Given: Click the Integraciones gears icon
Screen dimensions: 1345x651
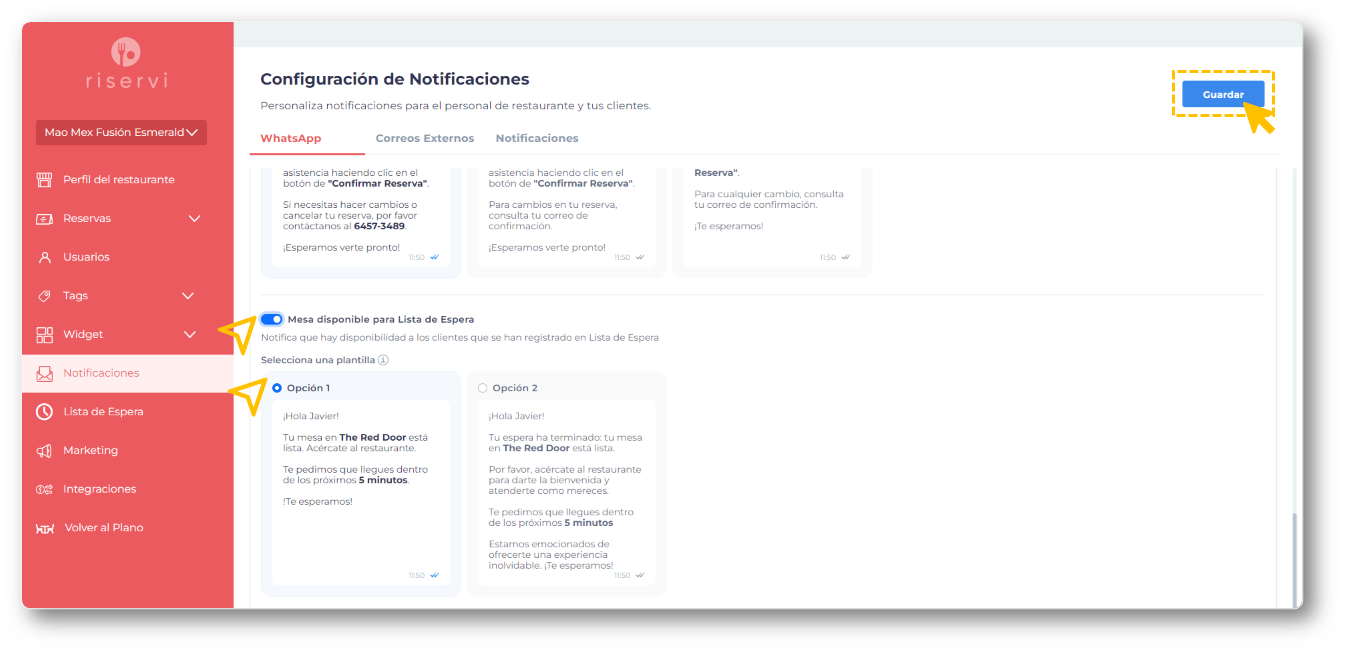Looking at the screenshot, I should click(44, 489).
